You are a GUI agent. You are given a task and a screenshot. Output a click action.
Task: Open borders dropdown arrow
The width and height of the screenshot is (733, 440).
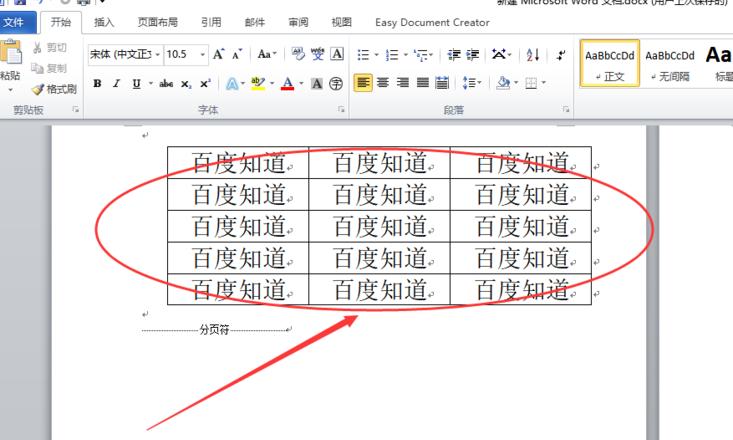pos(544,83)
